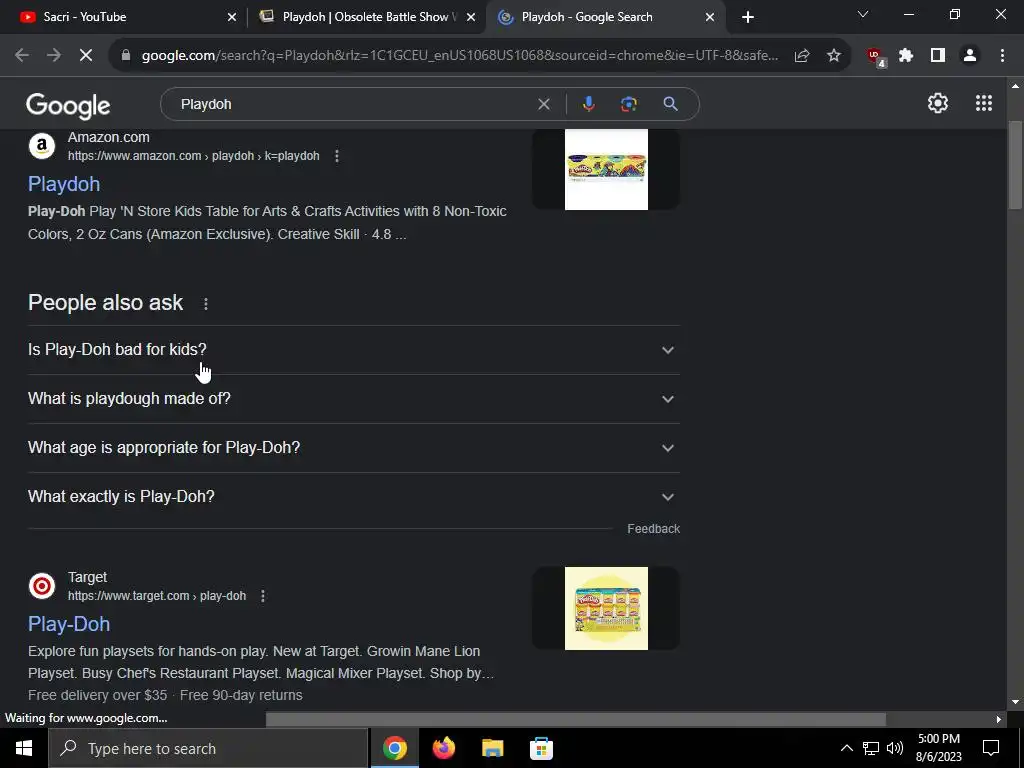This screenshot has width=1024, height=768.
Task: Click the Google logo
Action: 68,104
